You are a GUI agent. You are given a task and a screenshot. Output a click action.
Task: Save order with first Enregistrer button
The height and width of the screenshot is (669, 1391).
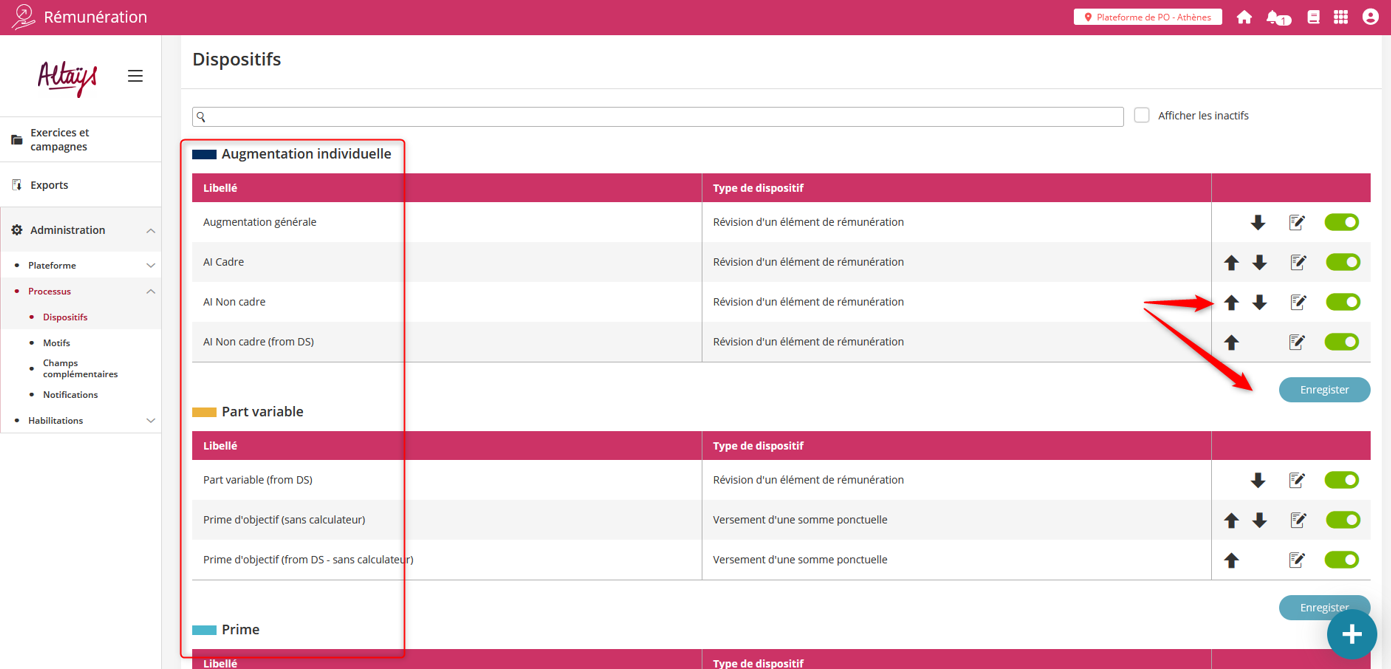(x=1324, y=390)
